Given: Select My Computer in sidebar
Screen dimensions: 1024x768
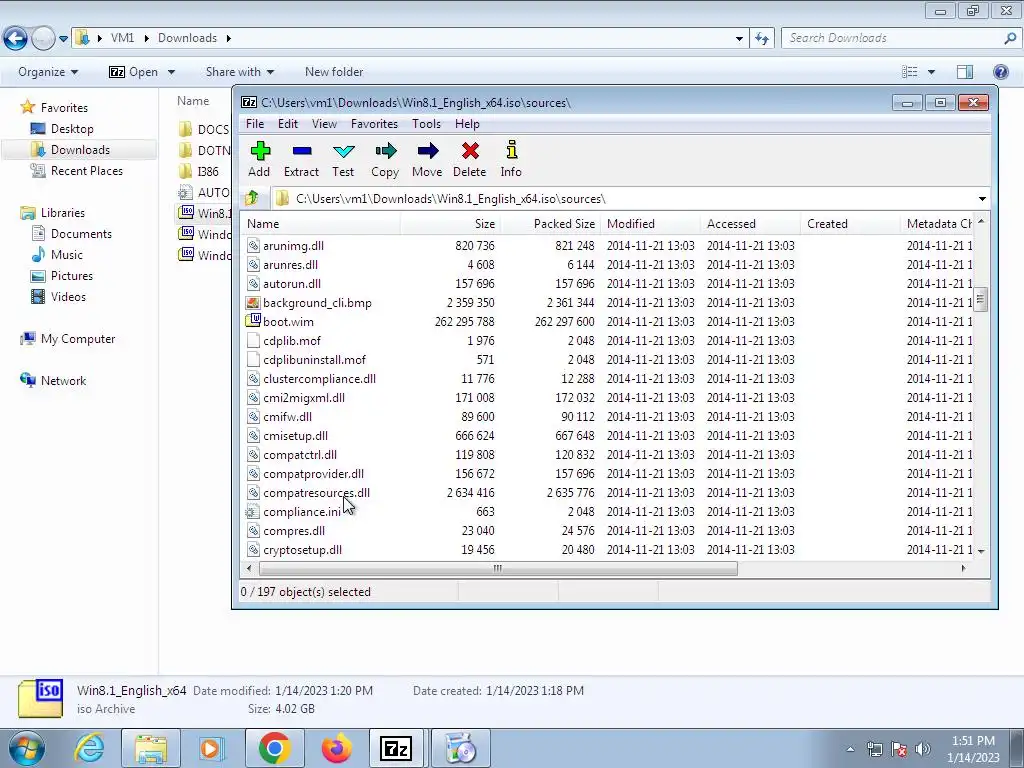Looking at the screenshot, I should tap(78, 339).
